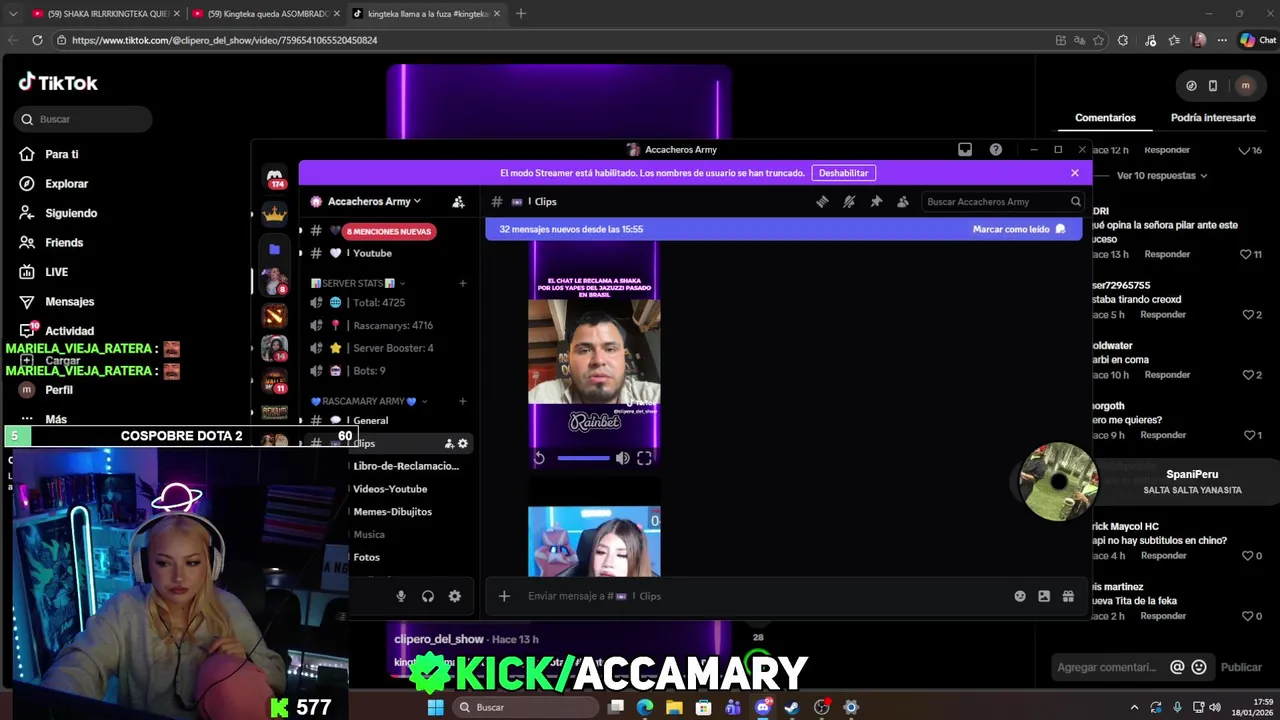Open the server folder icon in Discord
This screenshot has width=1280, height=720.
coord(275,249)
